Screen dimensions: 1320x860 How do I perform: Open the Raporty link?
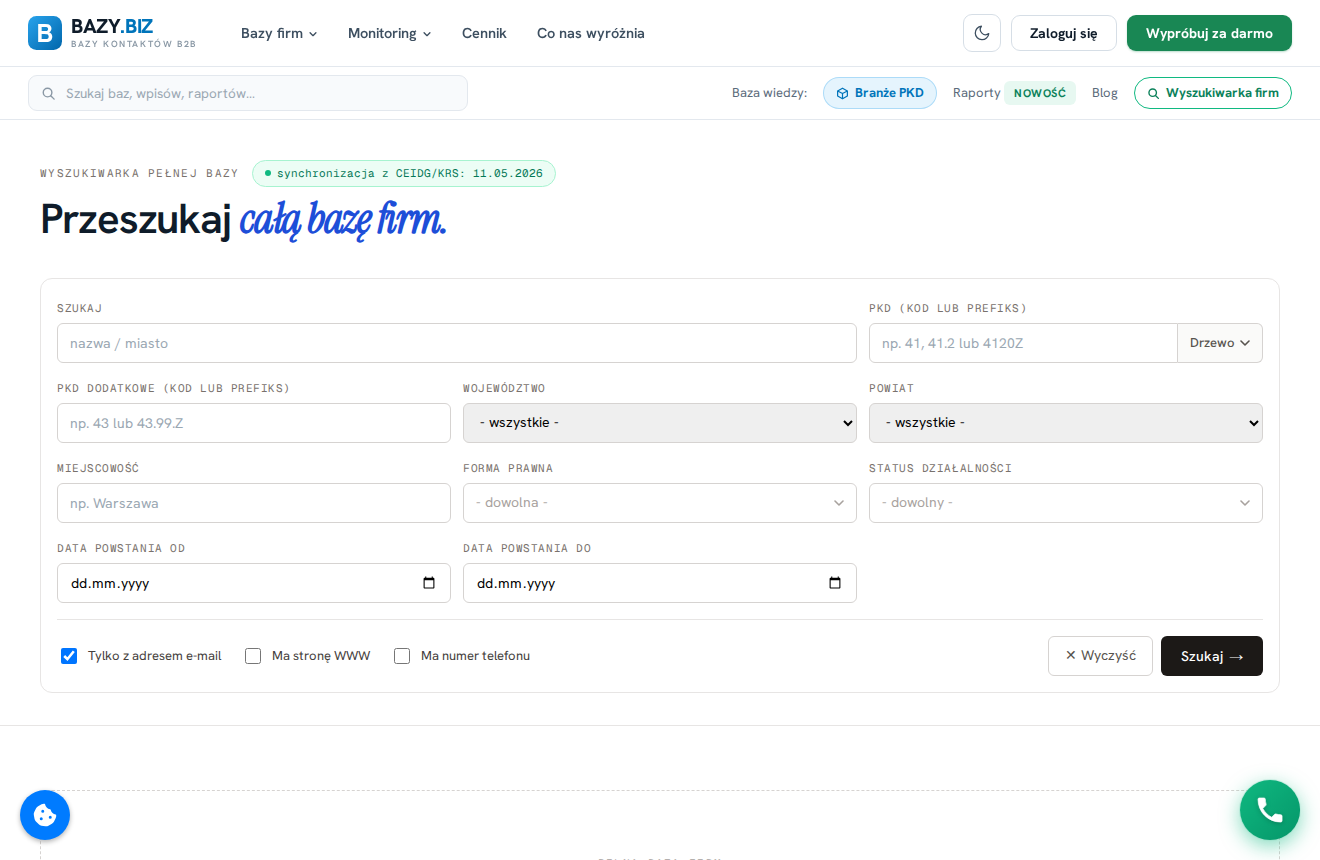(x=977, y=93)
